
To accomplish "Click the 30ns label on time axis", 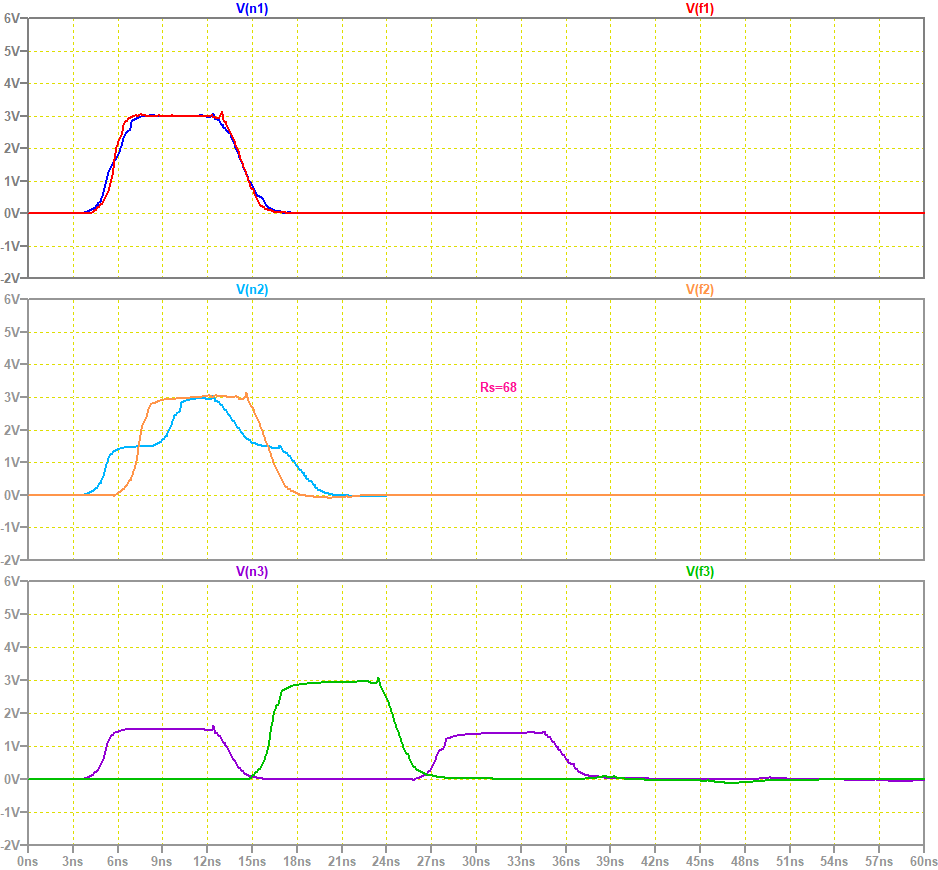I will [x=476, y=859].
